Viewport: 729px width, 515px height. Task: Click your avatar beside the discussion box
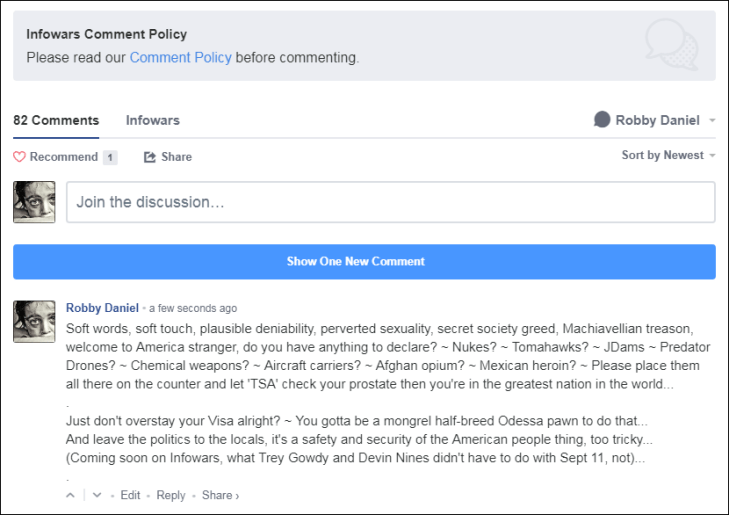[34, 202]
